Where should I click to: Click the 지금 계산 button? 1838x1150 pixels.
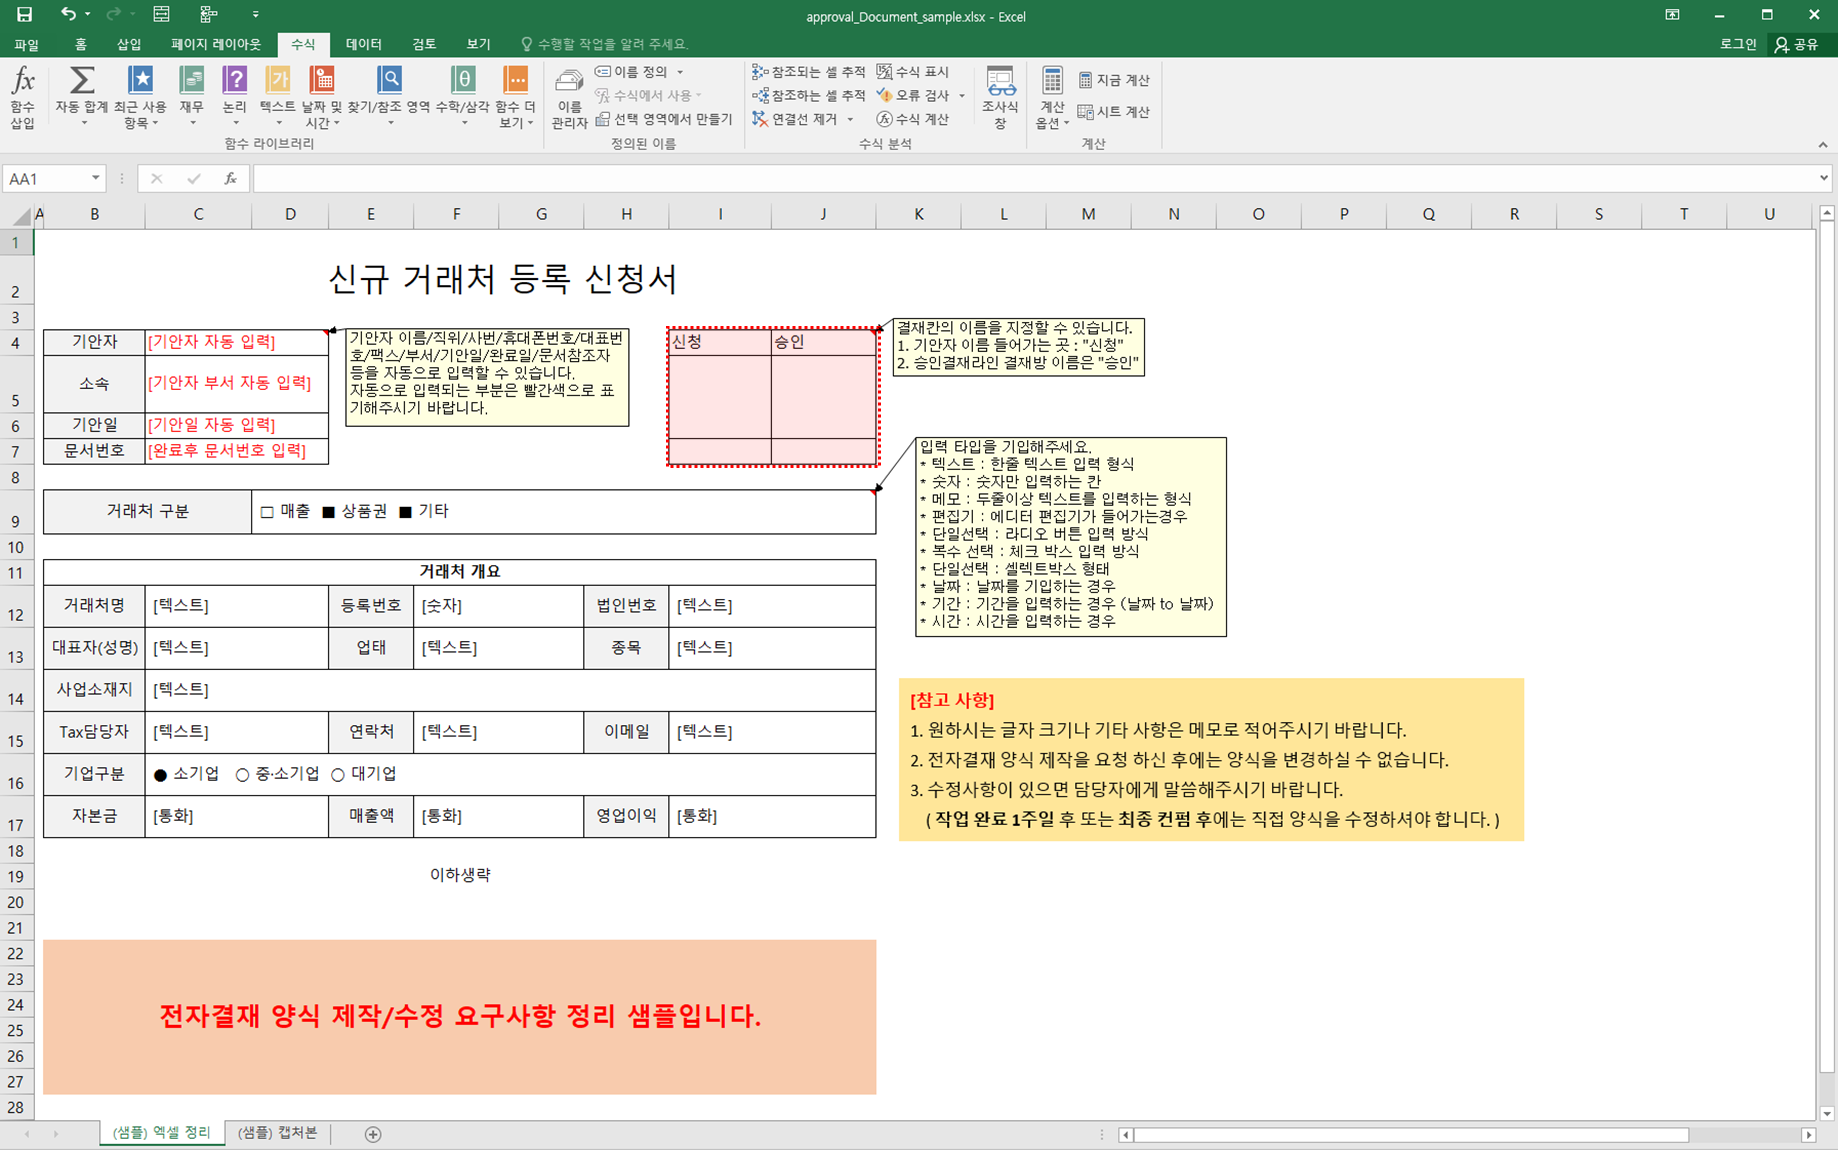(x=1114, y=80)
